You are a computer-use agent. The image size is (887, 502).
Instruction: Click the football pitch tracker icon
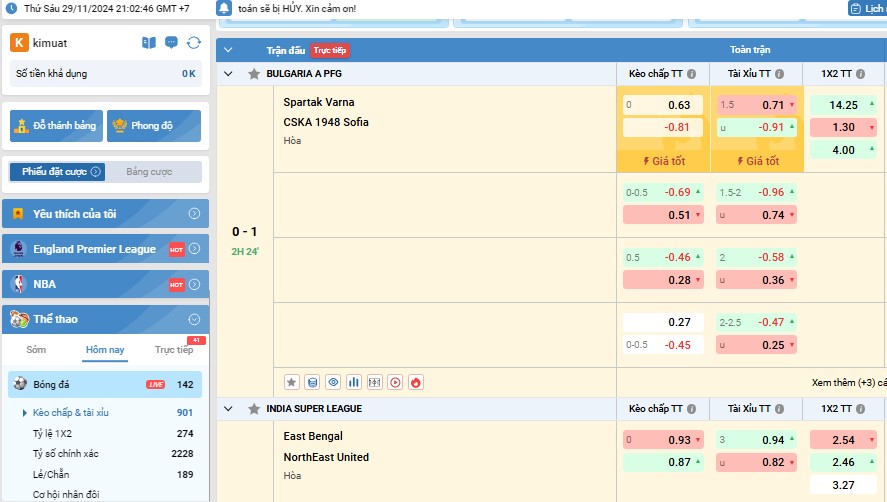[374, 382]
